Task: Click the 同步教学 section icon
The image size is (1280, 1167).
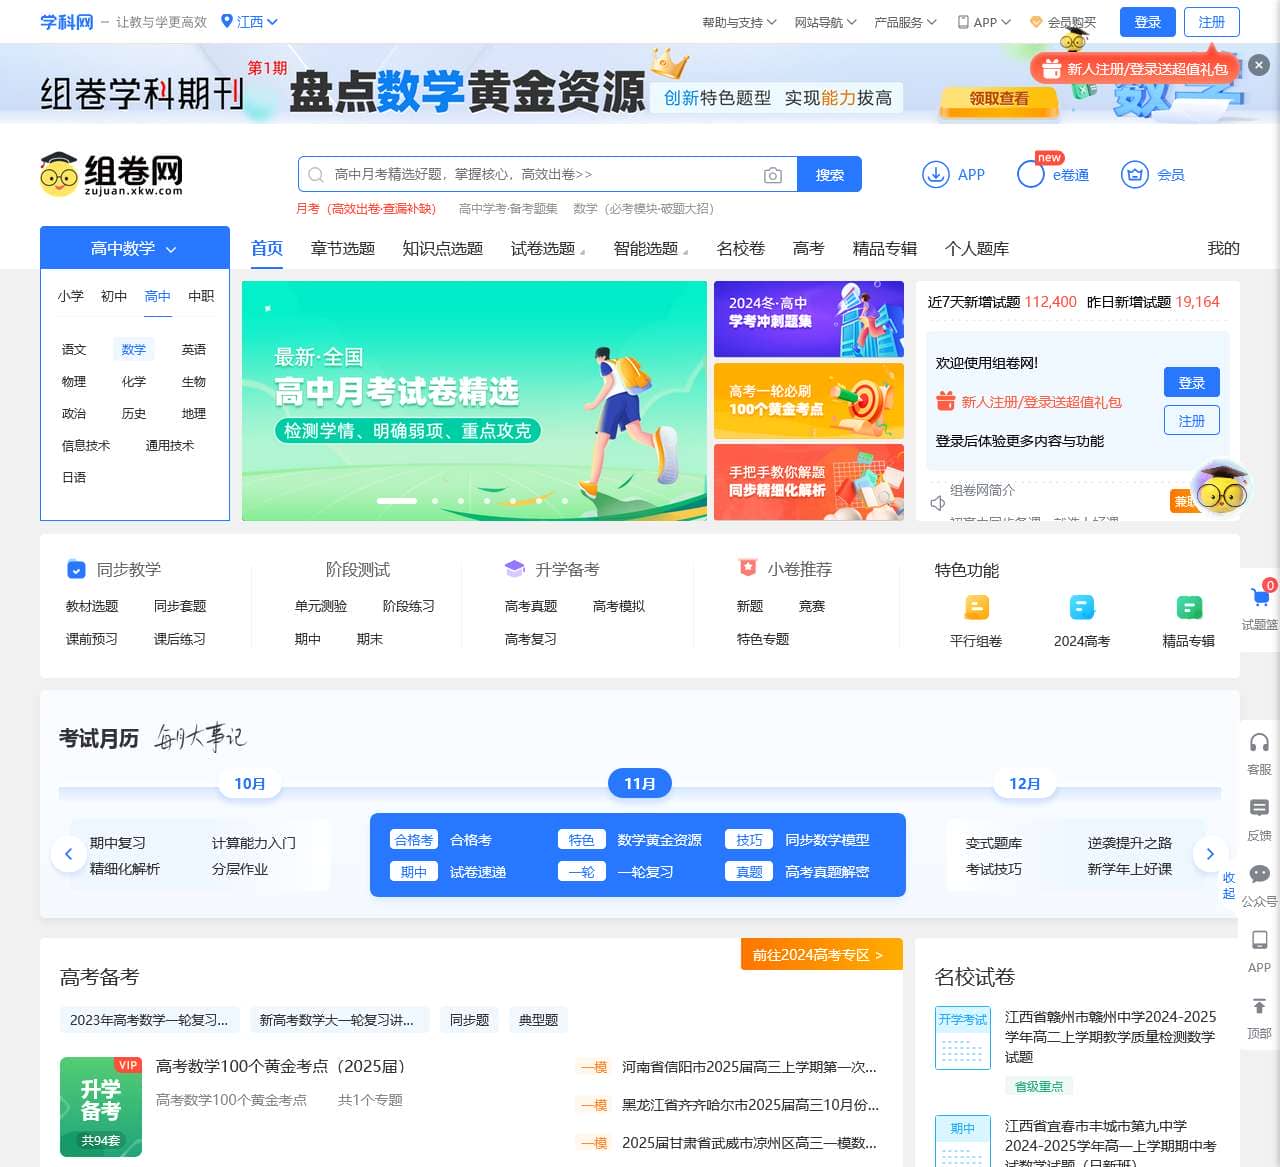Action: [x=76, y=570]
